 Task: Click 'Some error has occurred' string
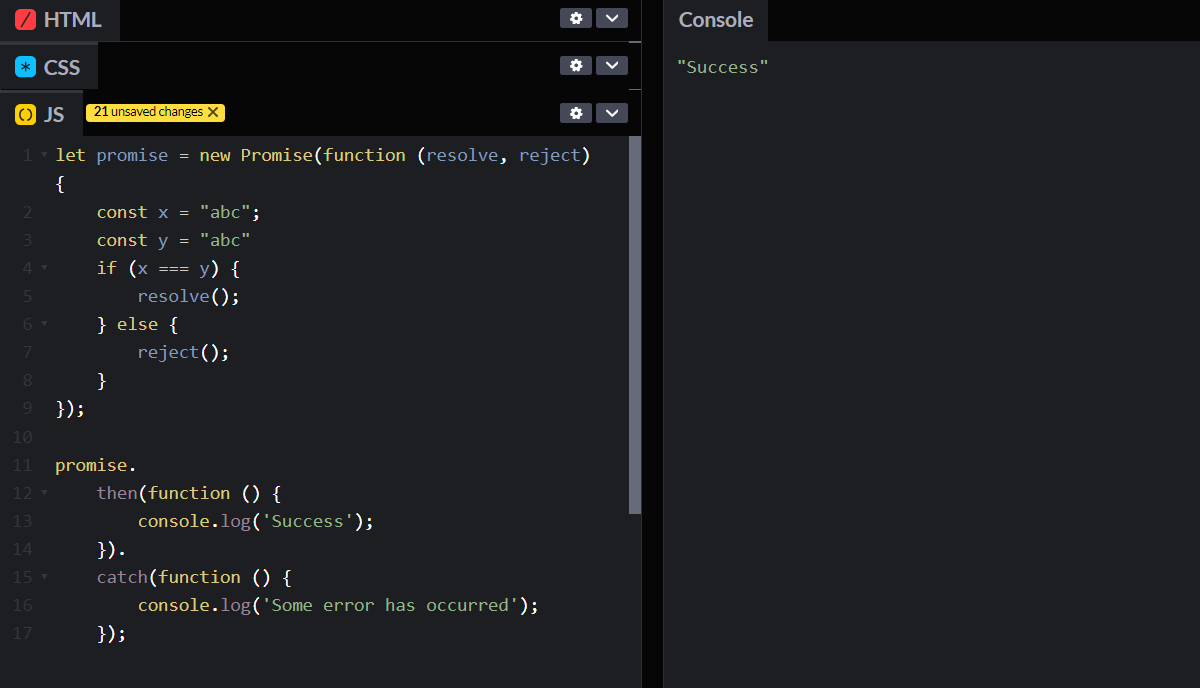(x=390, y=605)
